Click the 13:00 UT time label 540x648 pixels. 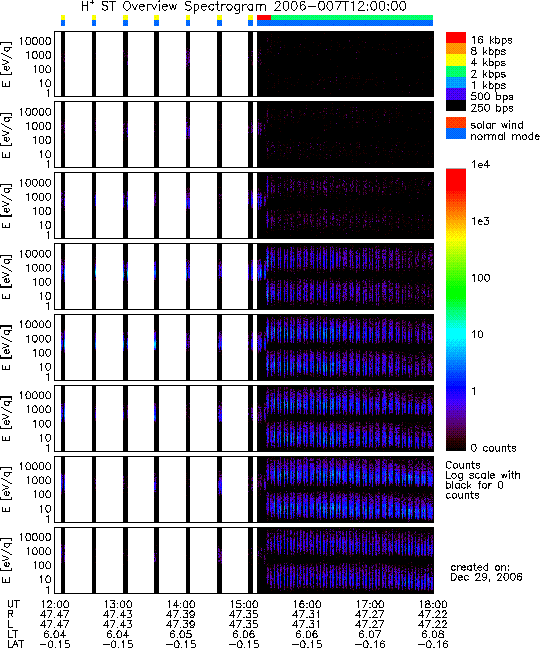(118, 605)
